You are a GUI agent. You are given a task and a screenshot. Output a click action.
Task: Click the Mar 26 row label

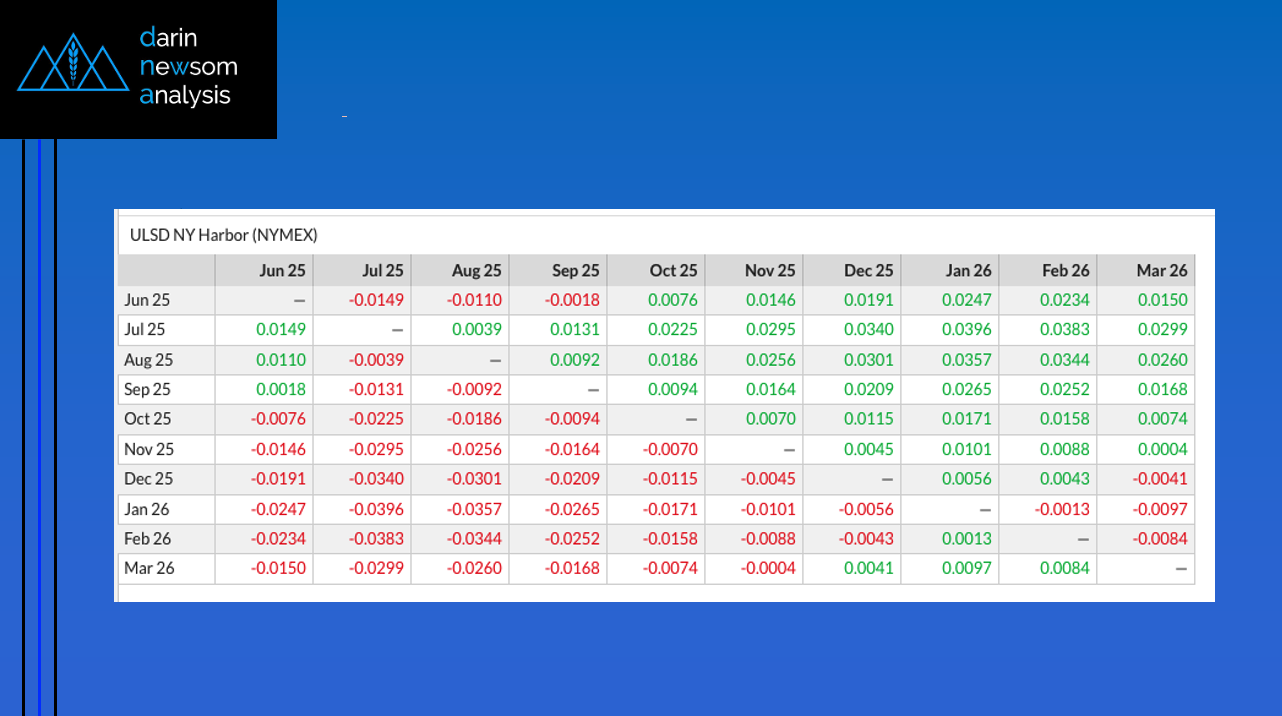149,568
